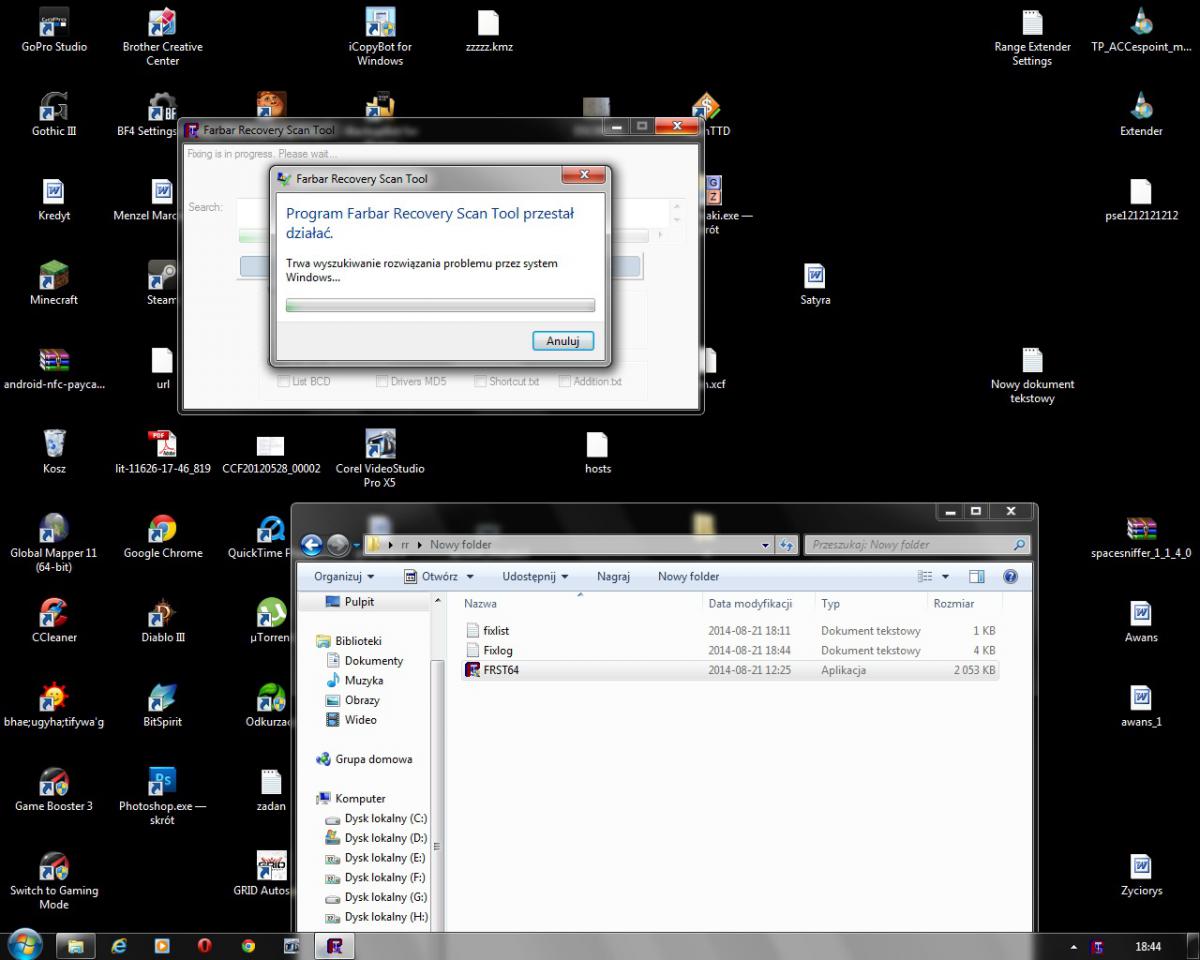Open the Satyra Word document
The height and width of the screenshot is (960, 1200).
click(815, 283)
